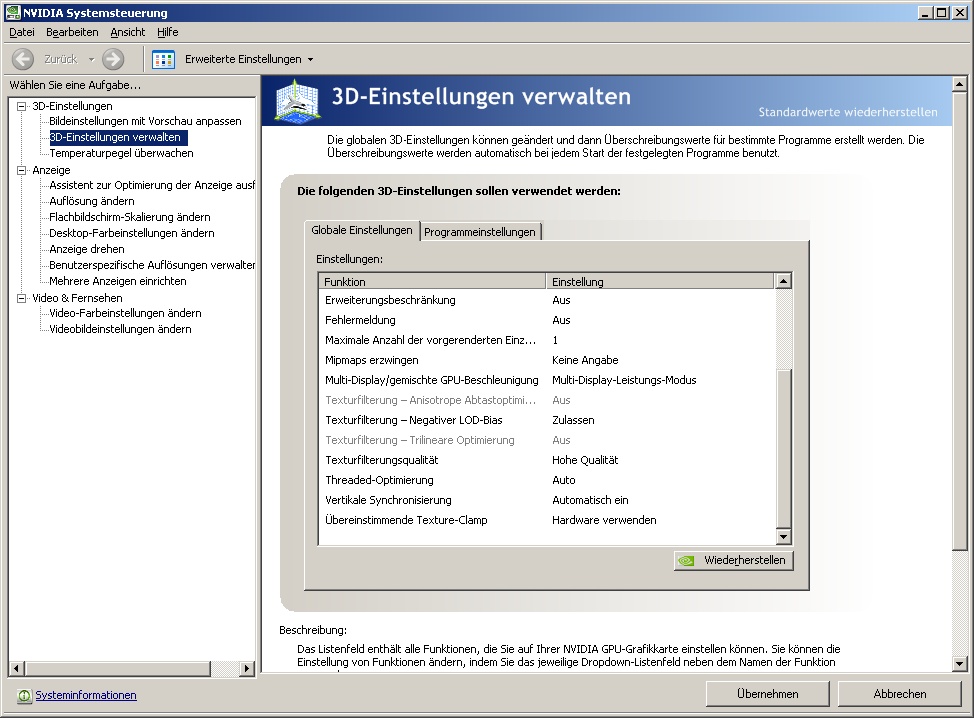
Task: Open the Datei menu
Action: coord(22,32)
